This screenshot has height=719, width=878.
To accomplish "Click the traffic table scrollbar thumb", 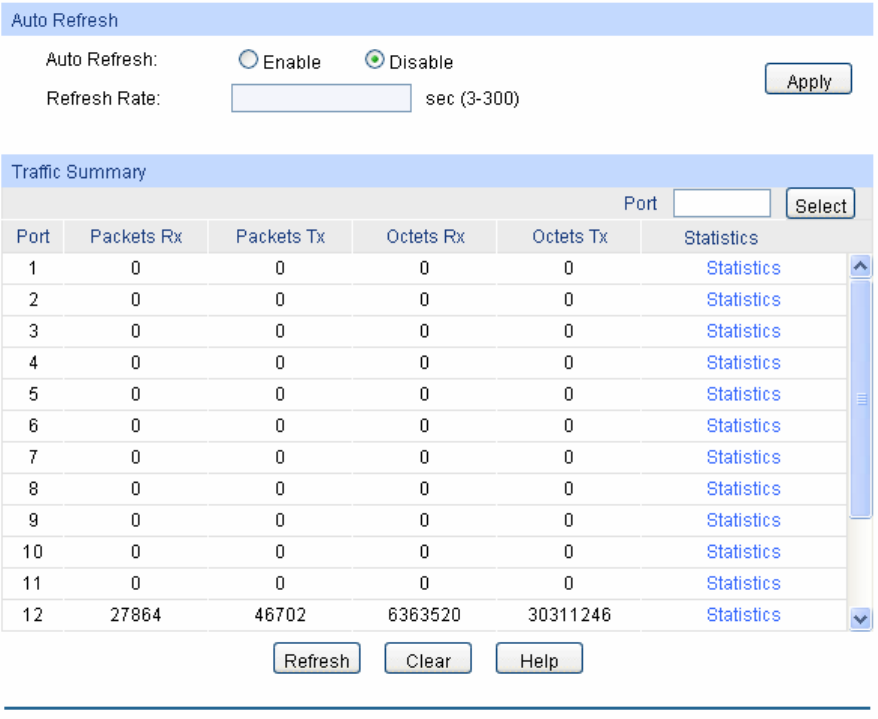I will [x=860, y=398].
